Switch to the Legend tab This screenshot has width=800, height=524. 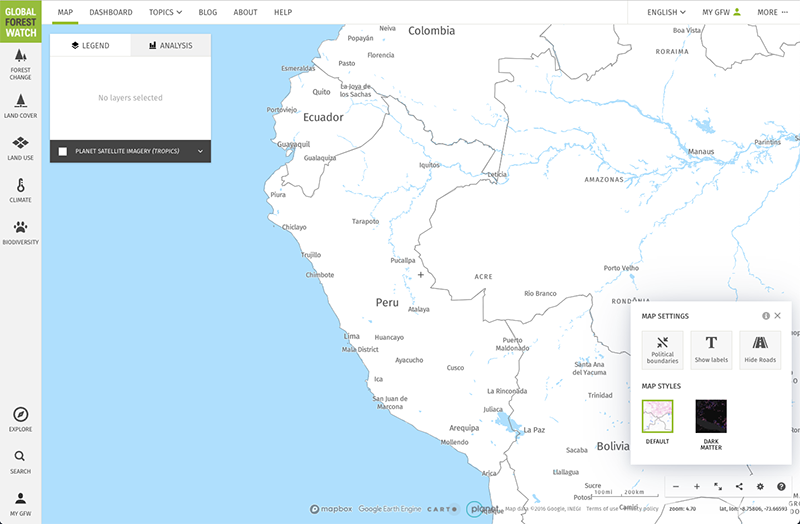(90, 45)
